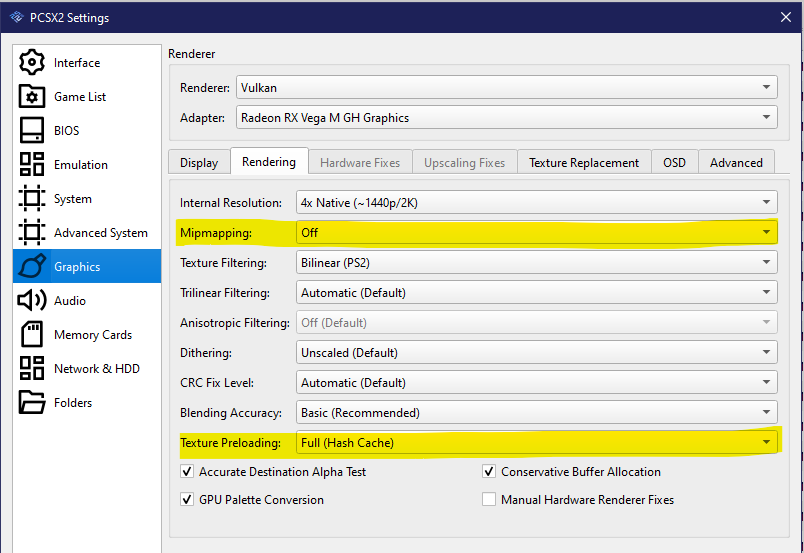Uncheck GPU Palette Conversion

pos(187,499)
